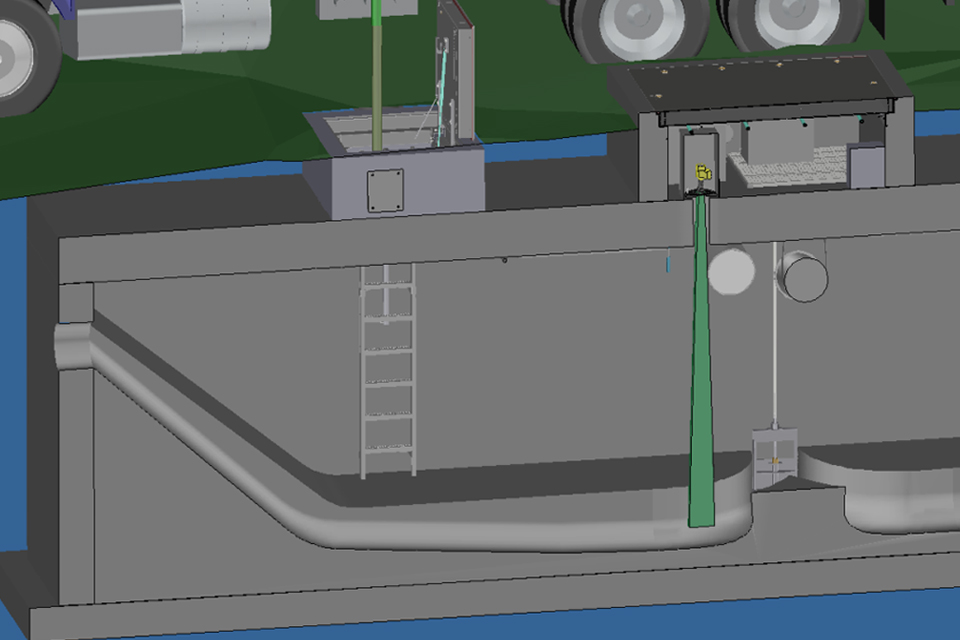Click the tall green pole in the hatch
The image size is (960, 640).
[377, 75]
